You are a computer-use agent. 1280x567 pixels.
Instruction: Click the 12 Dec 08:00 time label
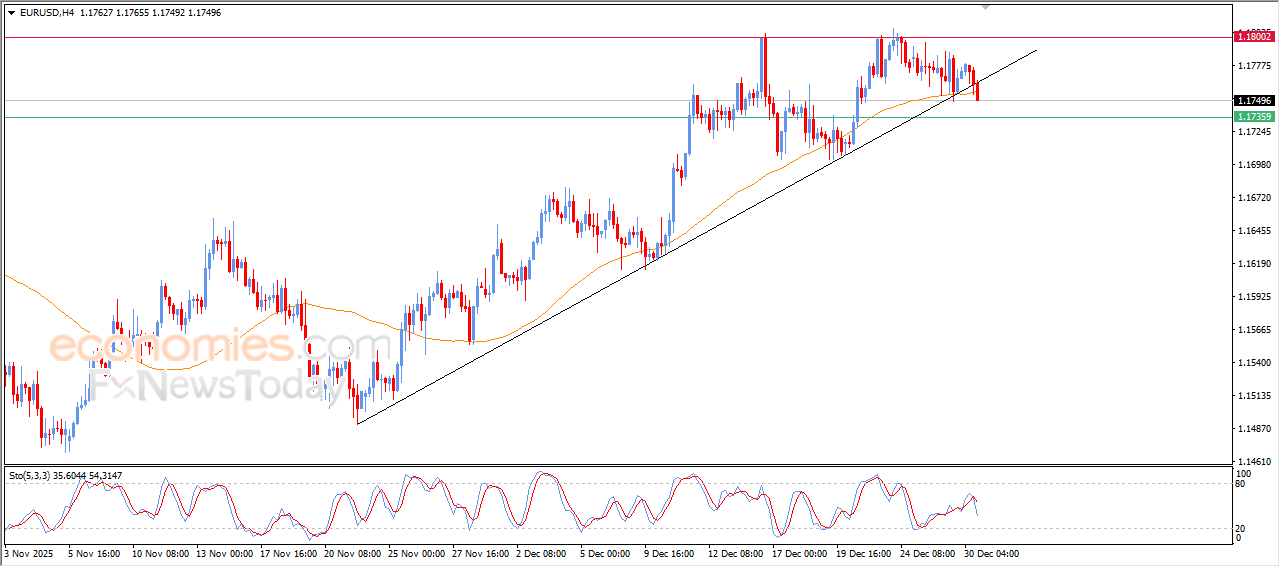(737, 553)
